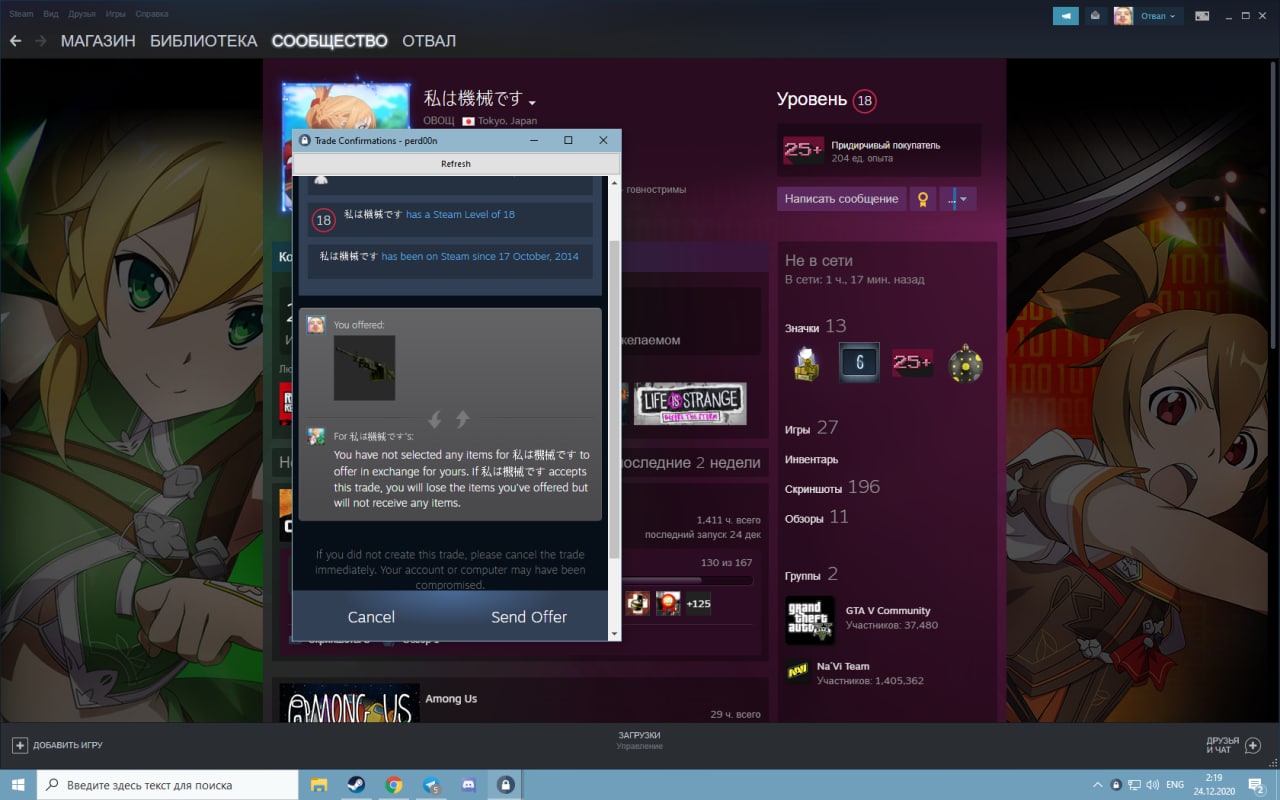The width and height of the screenshot is (1280, 800).
Task: Refresh the Trade Confirmations window
Action: coord(455,163)
